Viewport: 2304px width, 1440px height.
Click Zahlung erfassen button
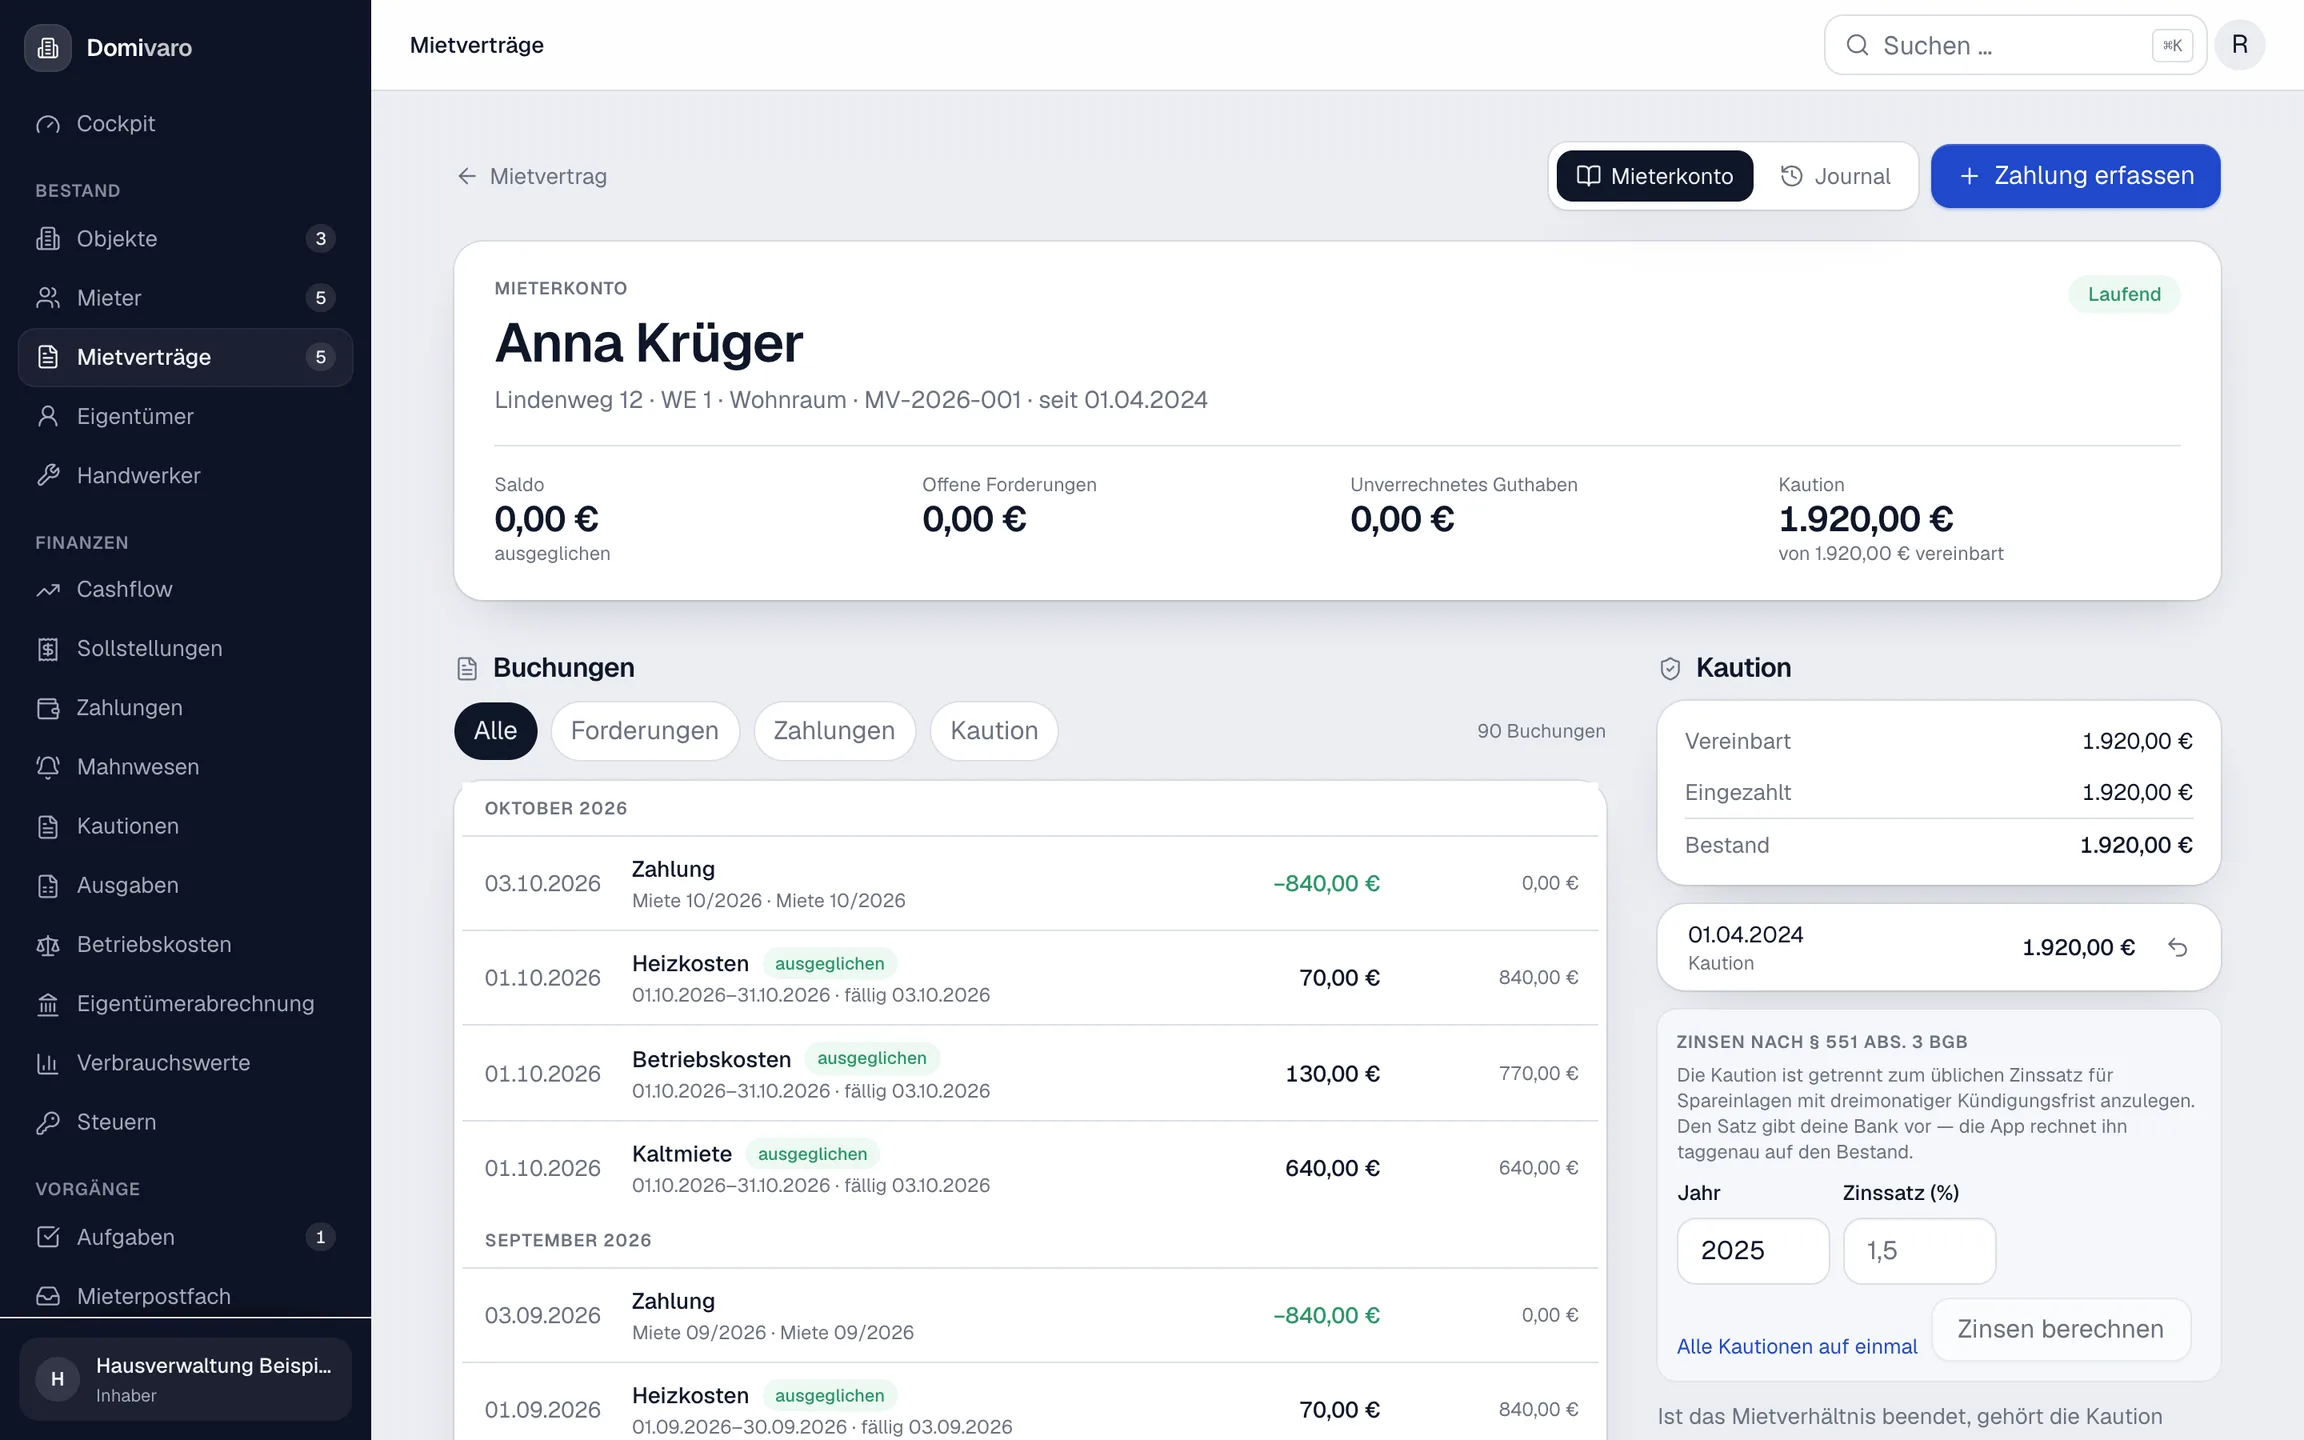click(x=2075, y=176)
